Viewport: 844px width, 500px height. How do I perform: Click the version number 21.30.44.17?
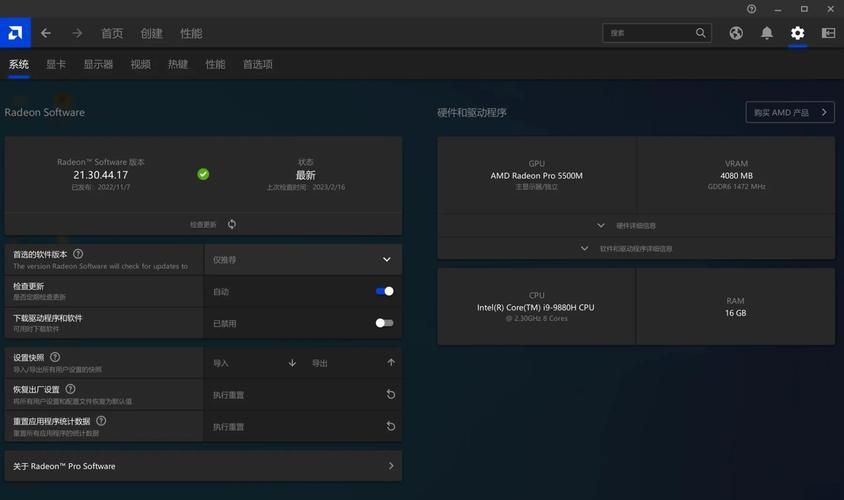(101, 175)
